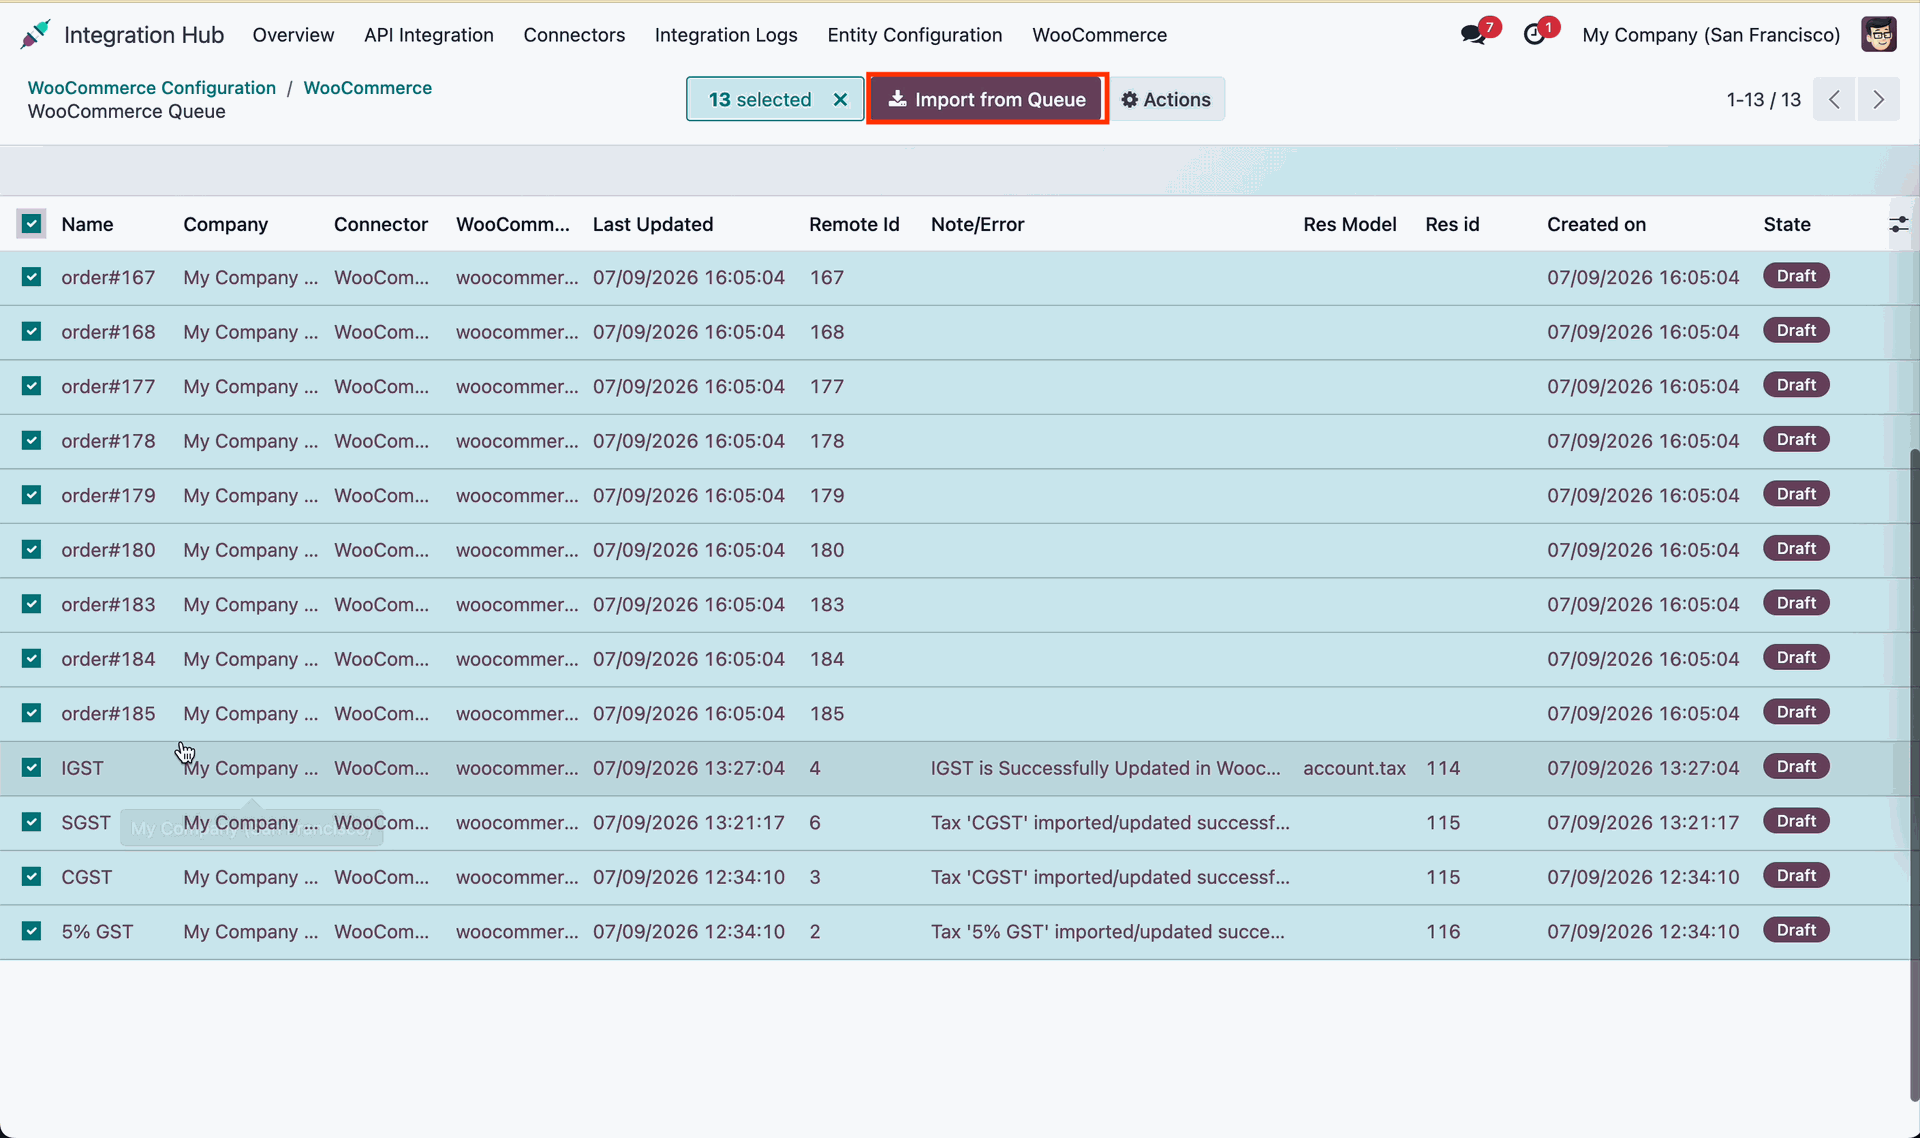Sort by the Name column header
Screen dimensions: 1920x1138
coord(87,224)
